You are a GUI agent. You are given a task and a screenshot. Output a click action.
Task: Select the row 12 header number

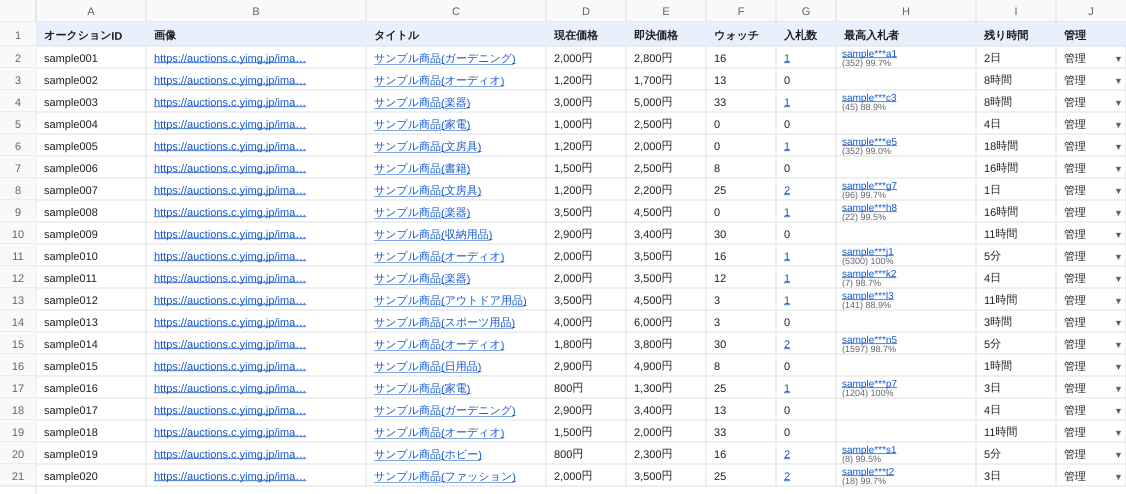pos(18,278)
